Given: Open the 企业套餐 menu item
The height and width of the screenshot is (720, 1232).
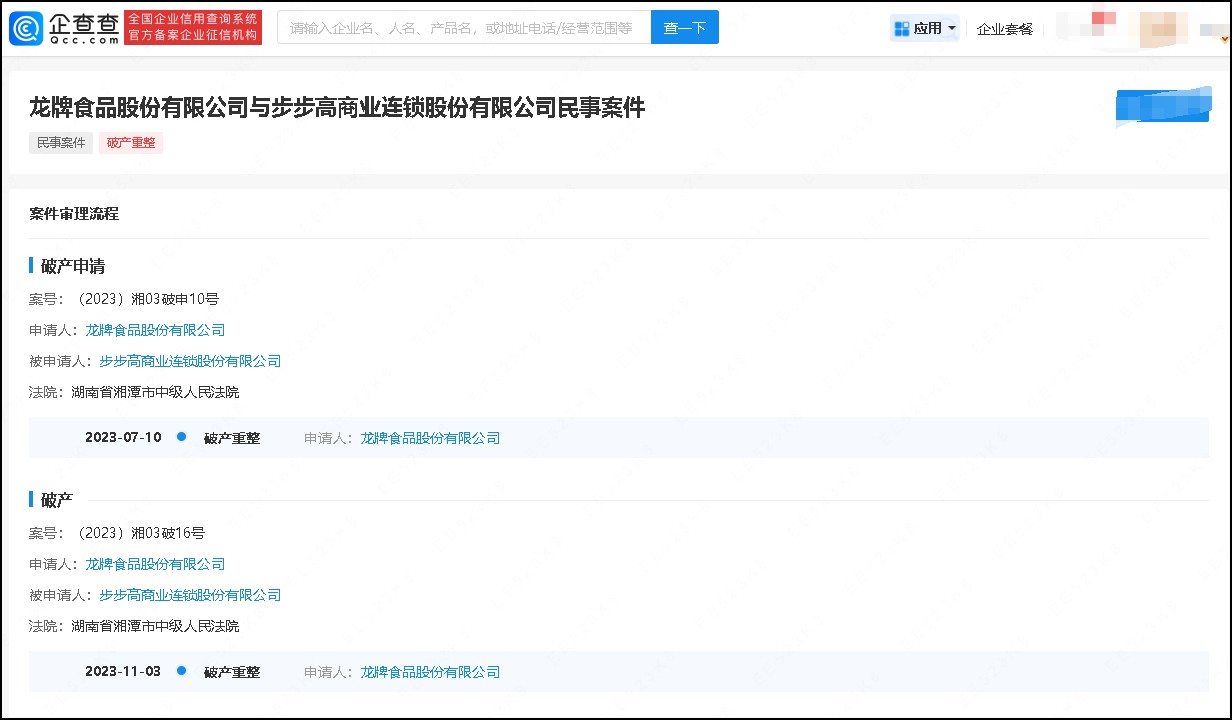Looking at the screenshot, I should (1004, 29).
